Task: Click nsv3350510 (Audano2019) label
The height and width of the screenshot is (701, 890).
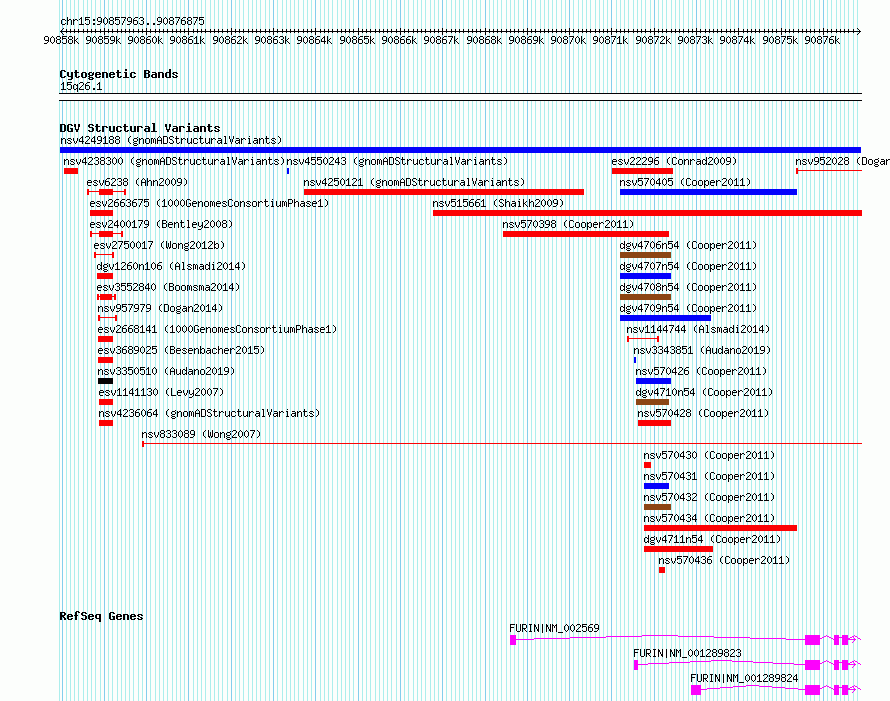Action: [x=166, y=371]
